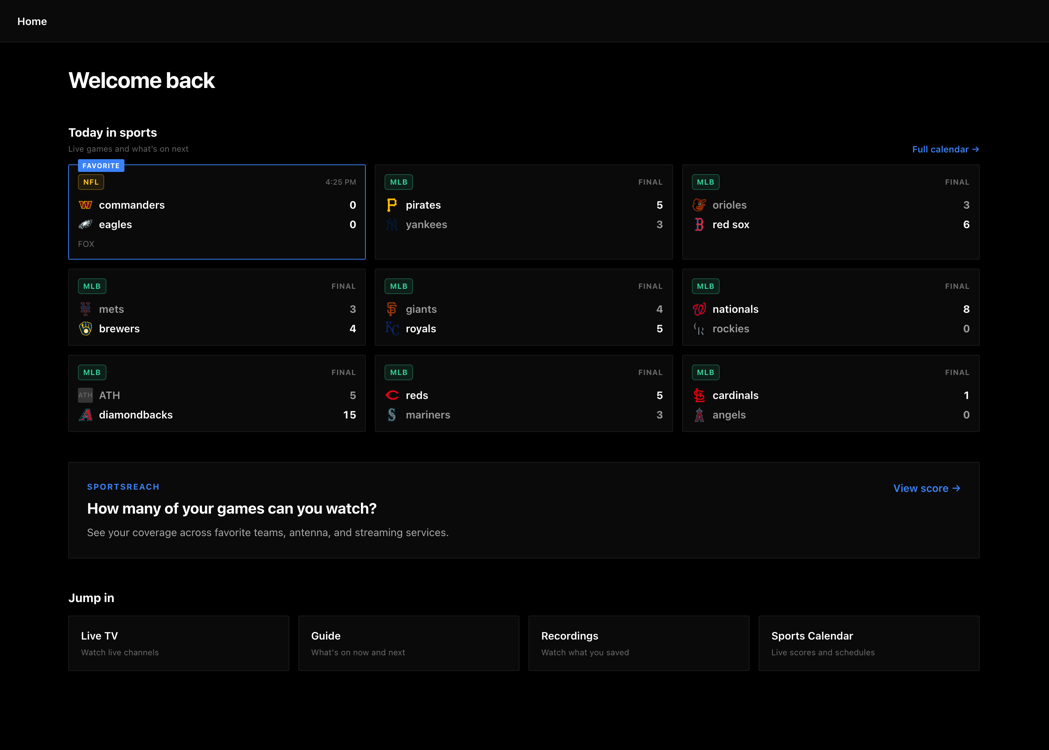The width and height of the screenshot is (1049, 750).
Task: Click the Yankees team logo
Action: 392,224
